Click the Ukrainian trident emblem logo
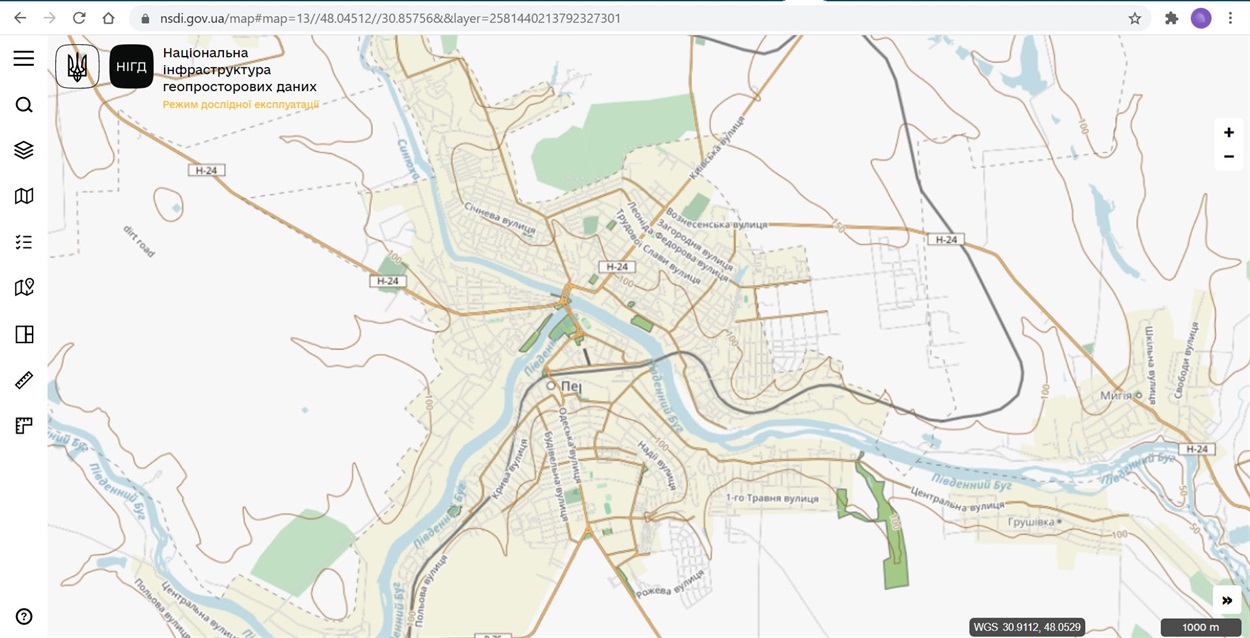The height and width of the screenshot is (638, 1250). [x=77, y=67]
